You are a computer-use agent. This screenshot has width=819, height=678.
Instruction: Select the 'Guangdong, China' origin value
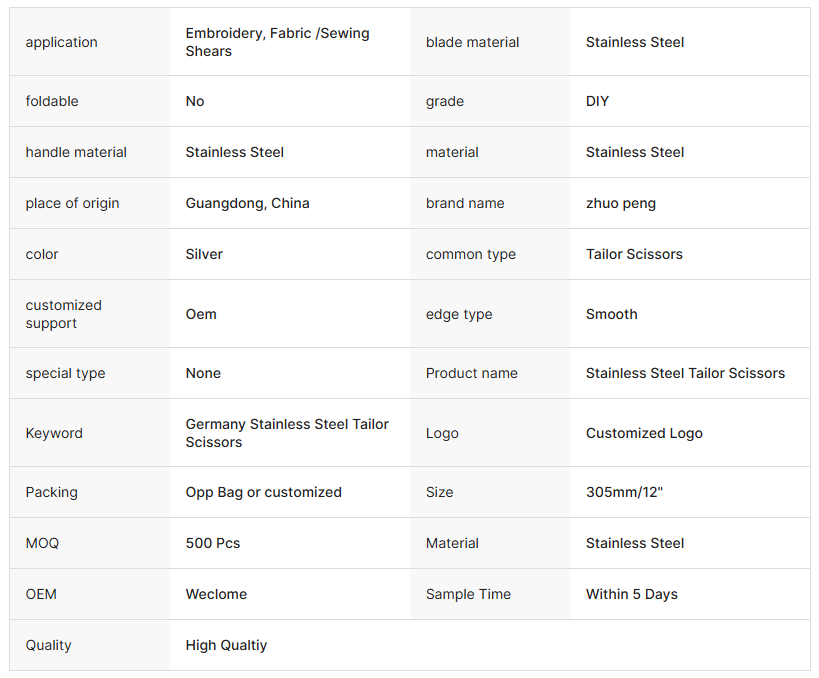247,203
